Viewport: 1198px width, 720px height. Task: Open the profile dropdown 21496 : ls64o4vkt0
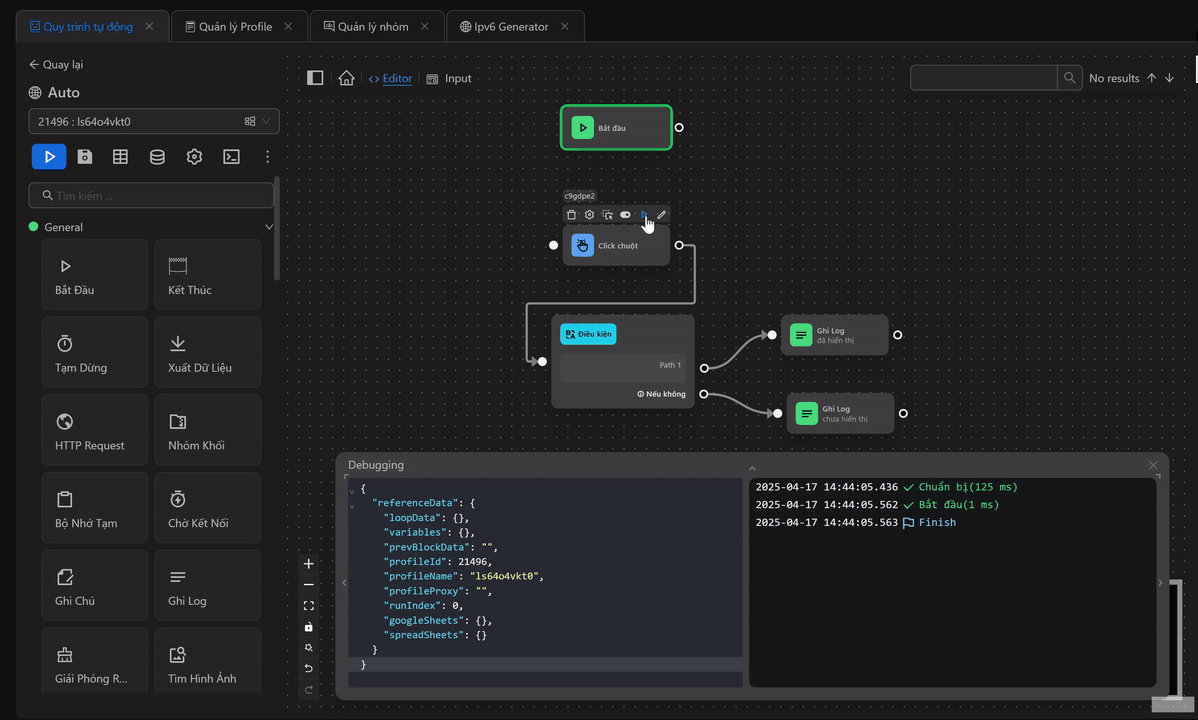pos(154,122)
